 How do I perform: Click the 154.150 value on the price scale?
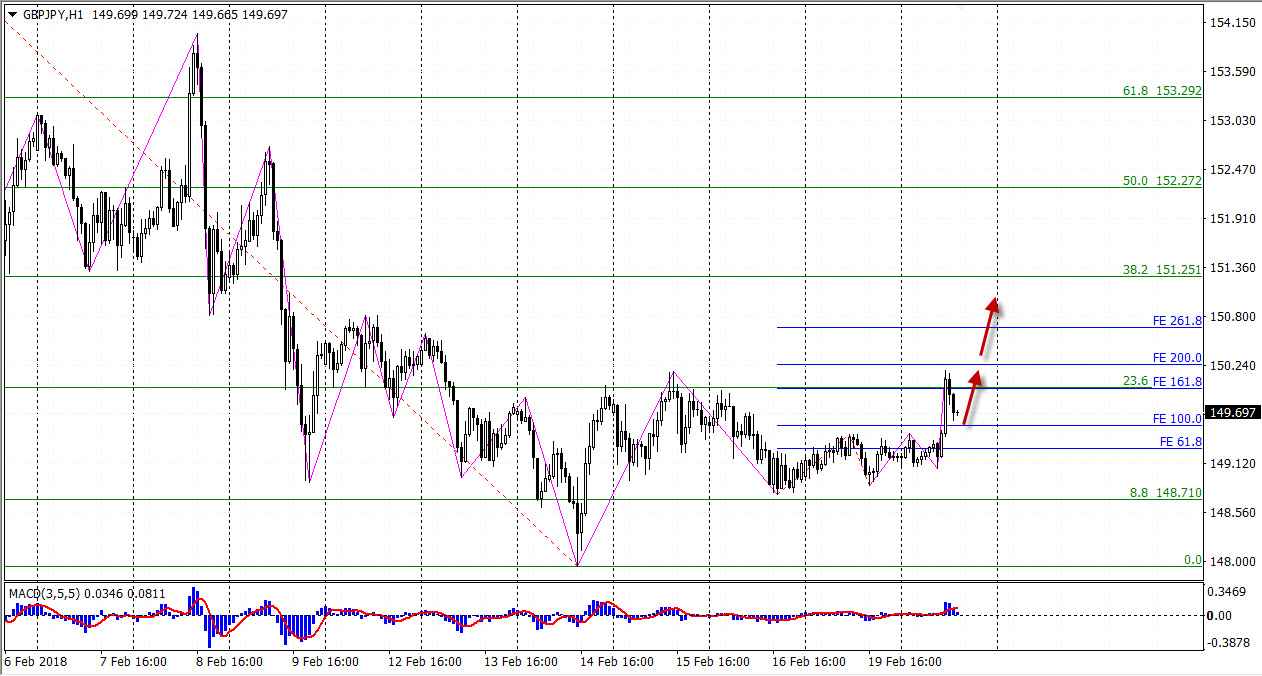(x=1232, y=22)
